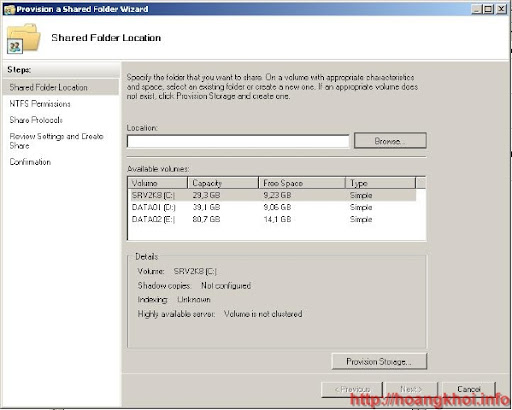
Task: Select the DATA02 (E:) volume row
Action: [x=272, y=219]
